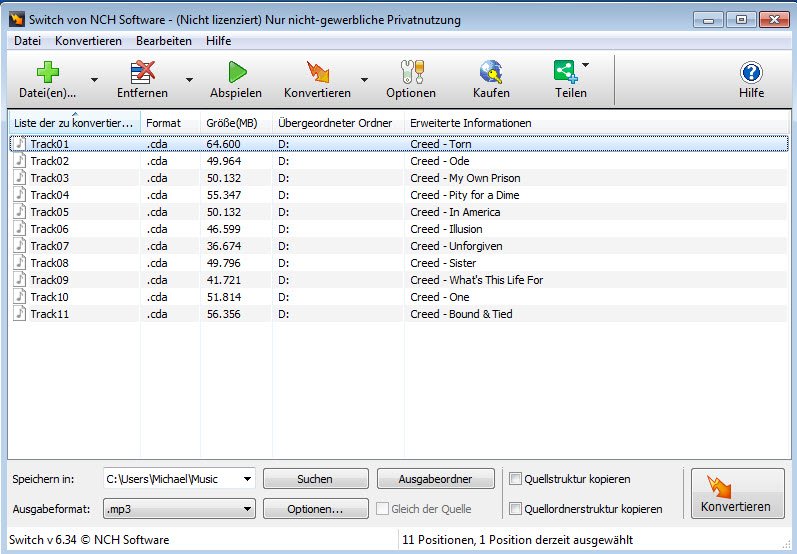Enable Quellstruktur kopieren checkbox
This screenshot has height=554, width=797.
coord(516,478)
